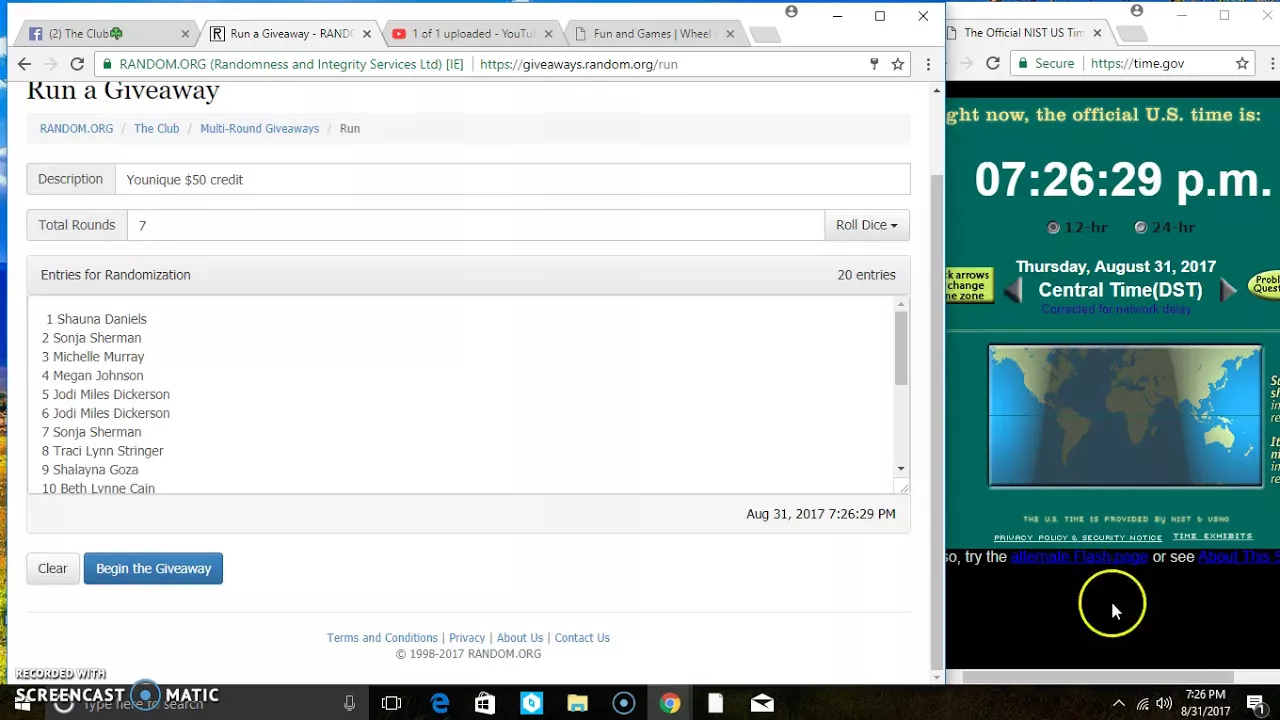The image size is (1280, 720).
Task: Click the giveaways.random.org URL field
Action: (x=578, y=64)
